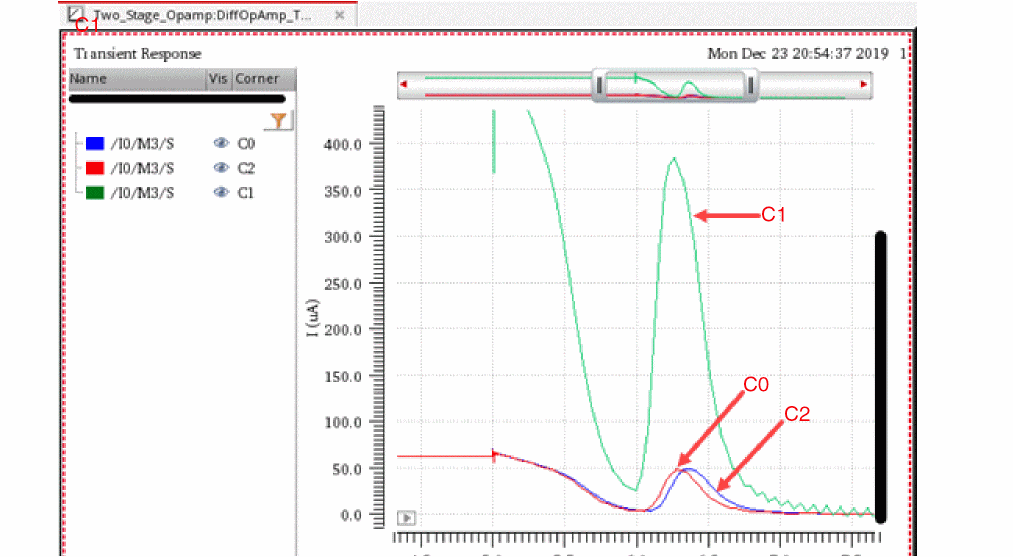
Task: Click the green C1 color swatch
Action: pos(95,193)
